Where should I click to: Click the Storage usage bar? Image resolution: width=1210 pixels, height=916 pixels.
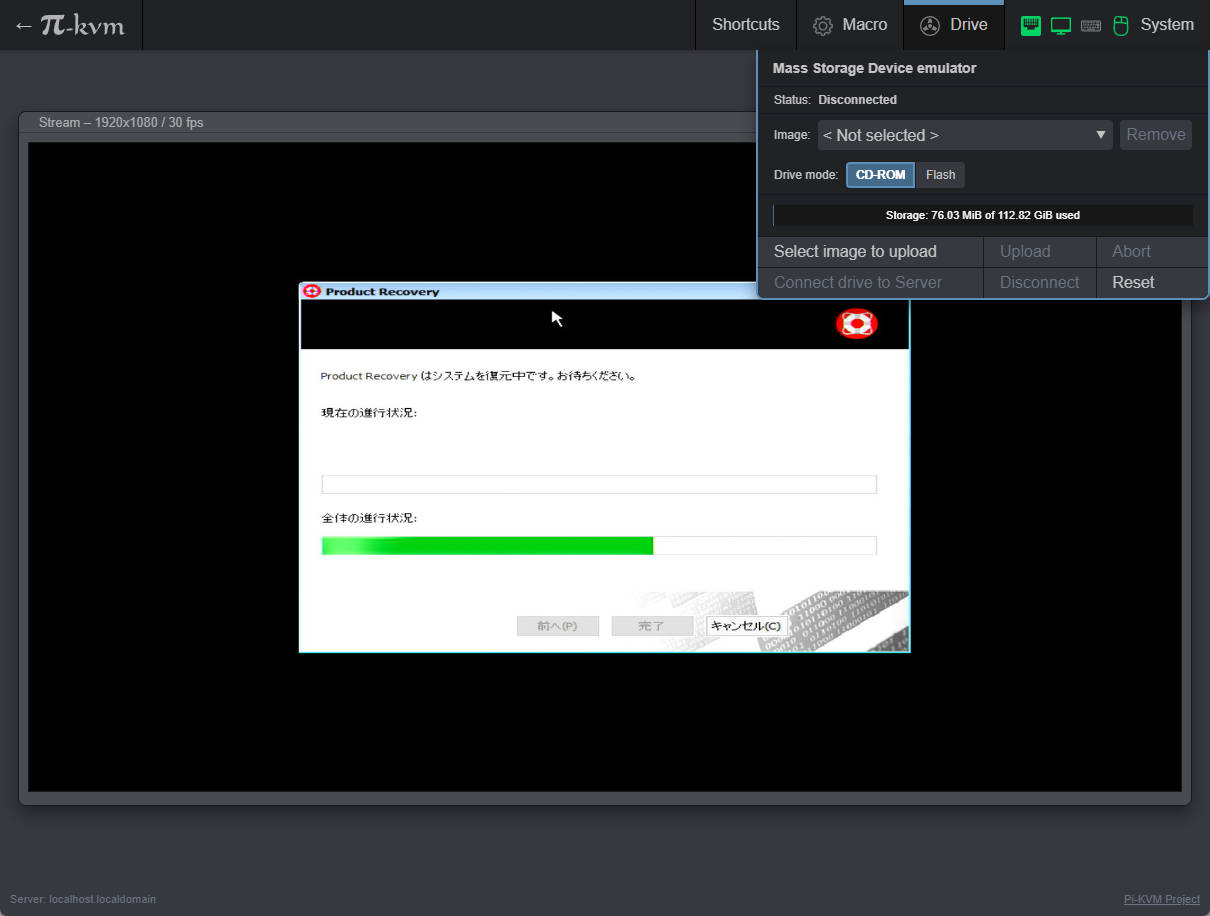pyautogui.click(x=982, y=215)
